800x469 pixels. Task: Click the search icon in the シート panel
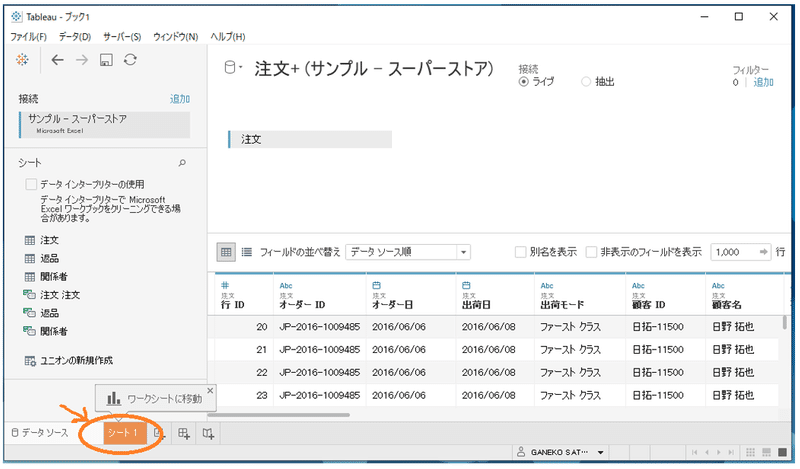(x=182, y=163)
